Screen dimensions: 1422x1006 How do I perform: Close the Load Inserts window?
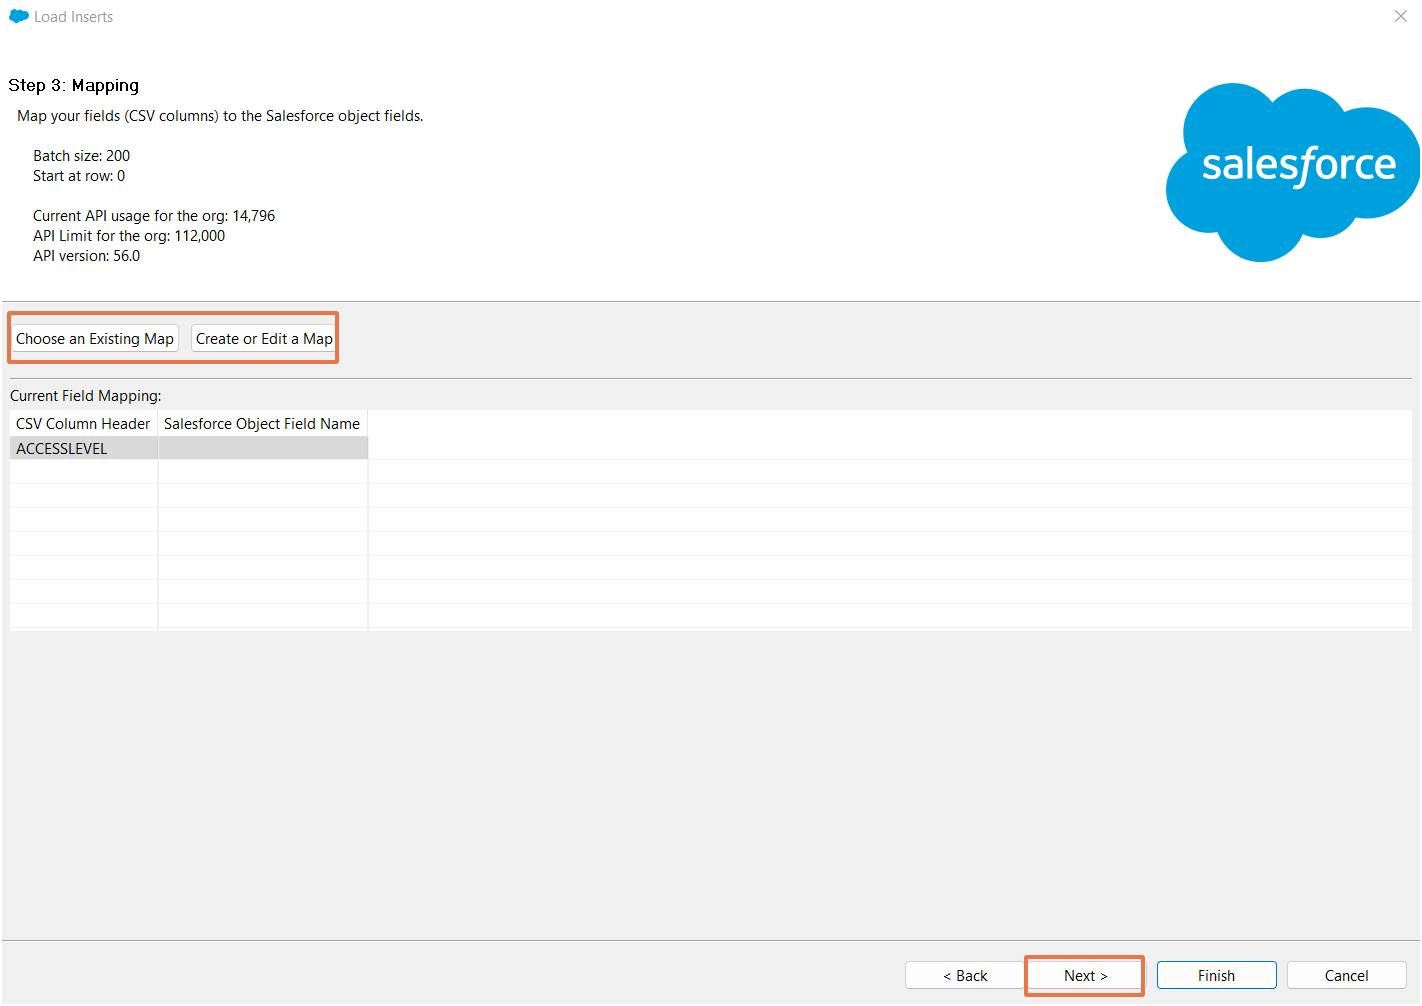tap(1400, 16)
